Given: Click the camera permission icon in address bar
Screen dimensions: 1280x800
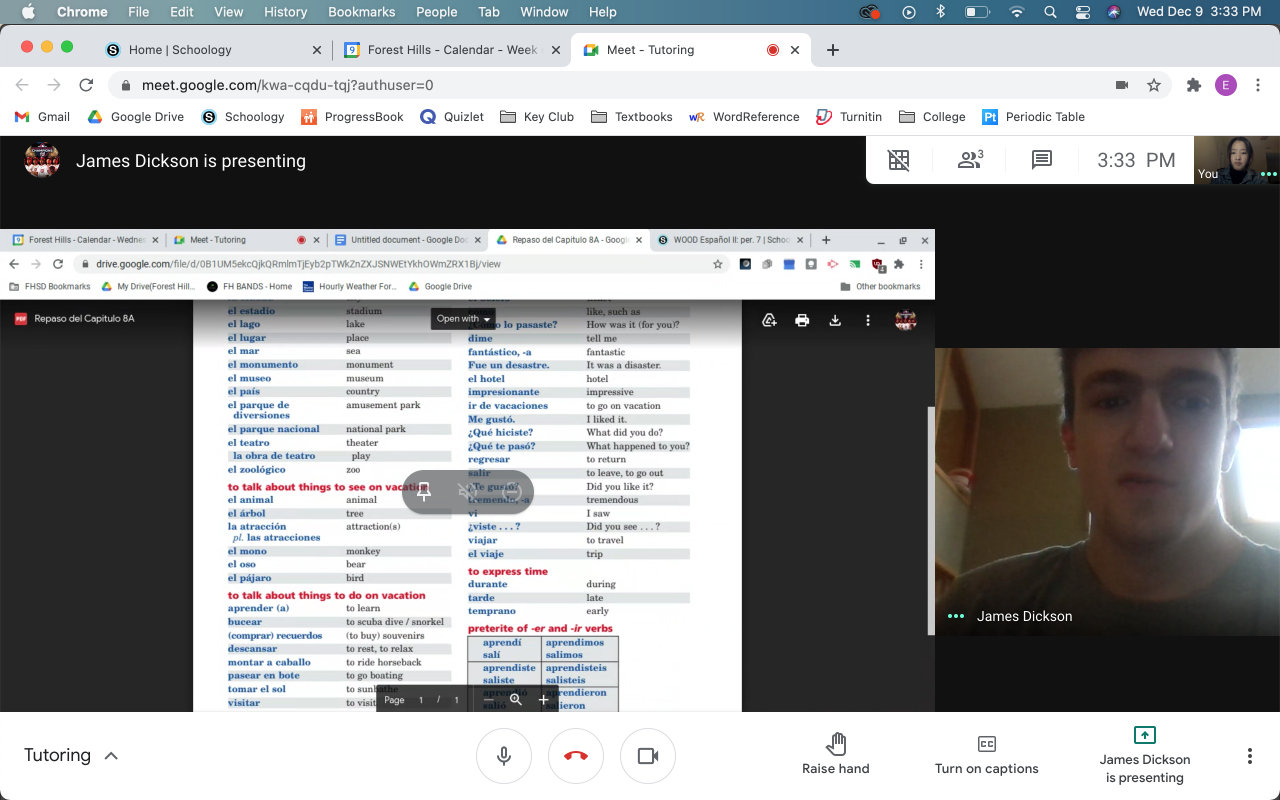Looking at the screenshot, I should pyautogui.click(x=1122, y=85).
